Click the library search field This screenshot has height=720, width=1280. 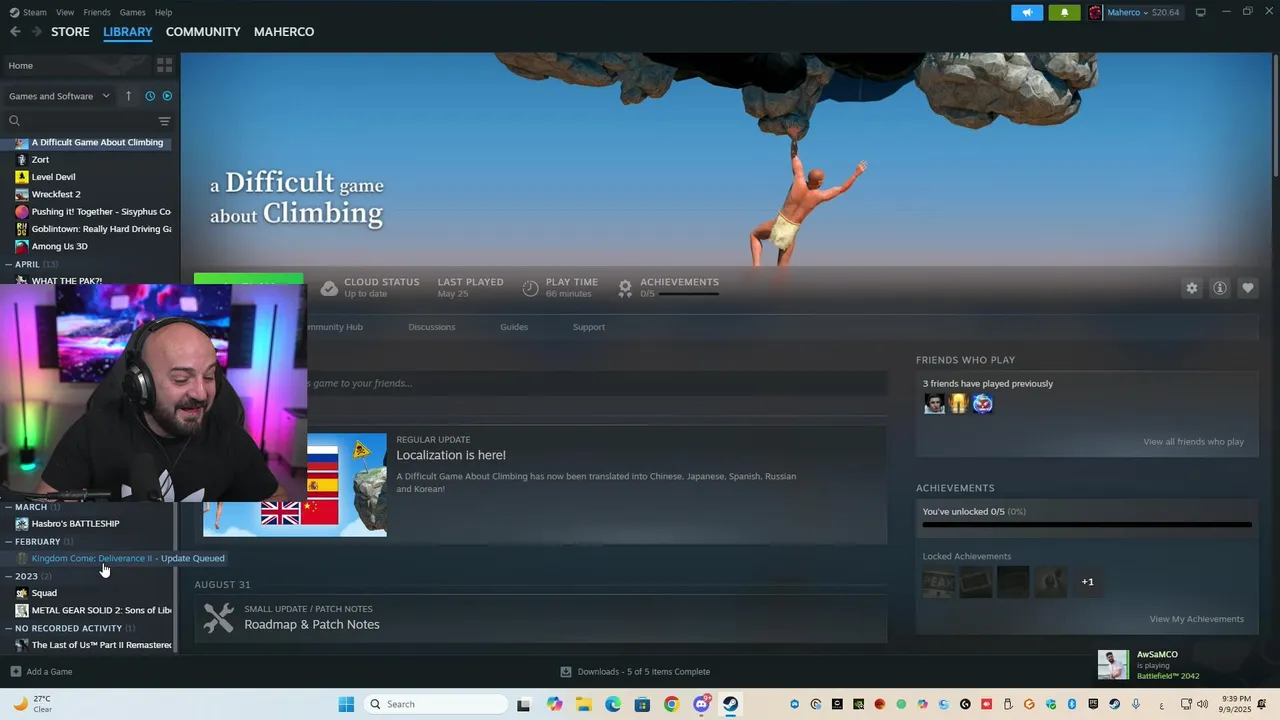(x=82, y=121)
